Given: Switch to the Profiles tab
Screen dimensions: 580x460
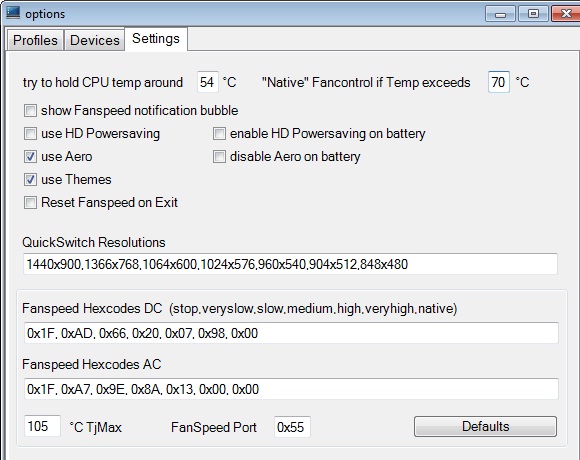Looking at the screenshot, I should coord(35,40).
